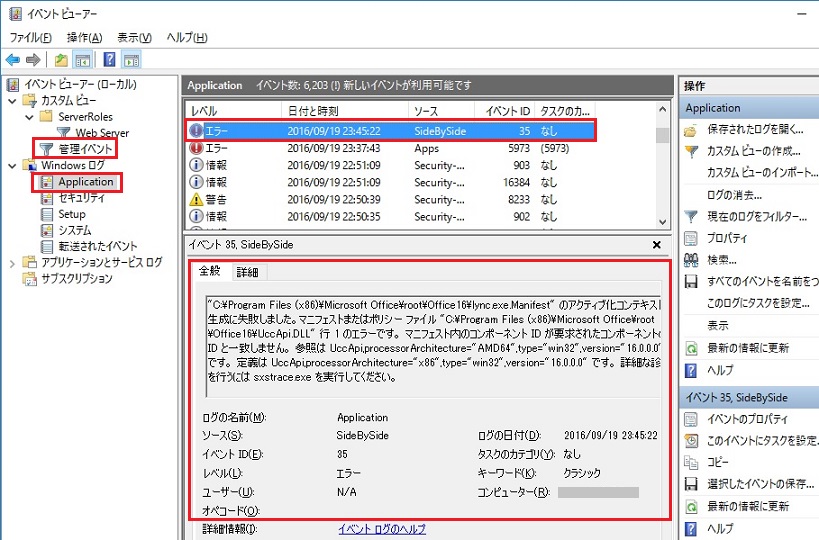819x540 pixels.
Task: Click the info icon of event 903
Action: (x=196, y=165)
